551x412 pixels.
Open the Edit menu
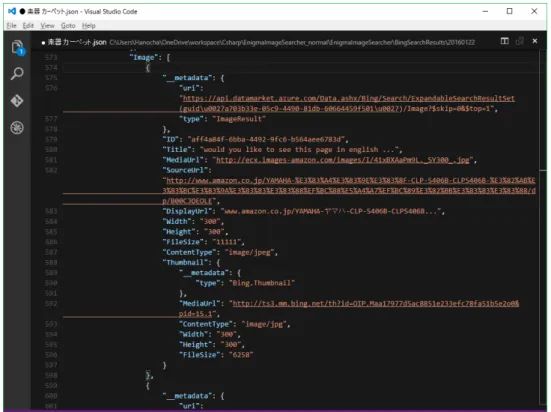28,26
